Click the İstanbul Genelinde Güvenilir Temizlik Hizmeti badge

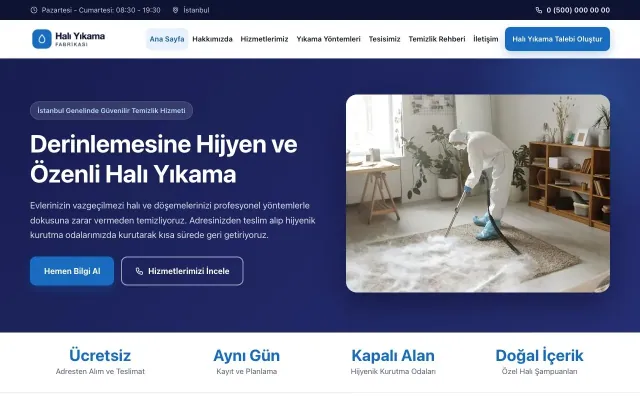coord(111,111)
